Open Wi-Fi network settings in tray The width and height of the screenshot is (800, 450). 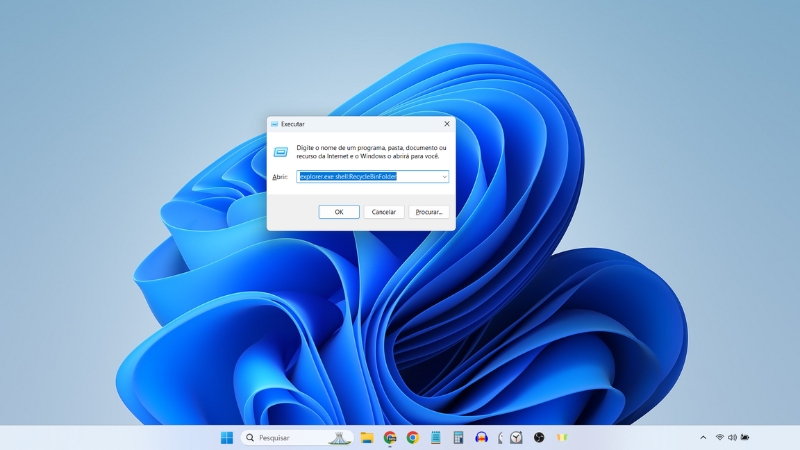click(719, 438)
